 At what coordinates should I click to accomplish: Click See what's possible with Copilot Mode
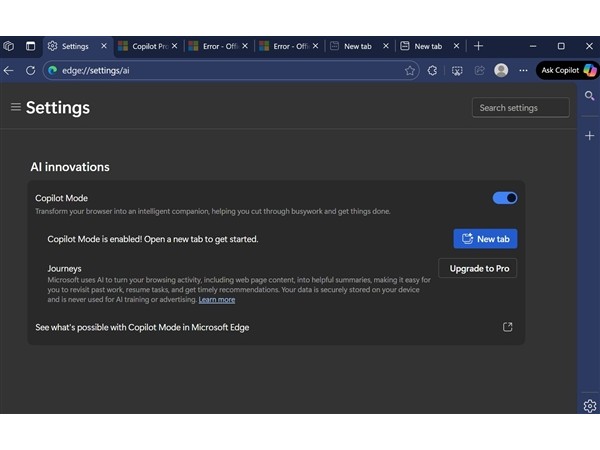point(142,328)
